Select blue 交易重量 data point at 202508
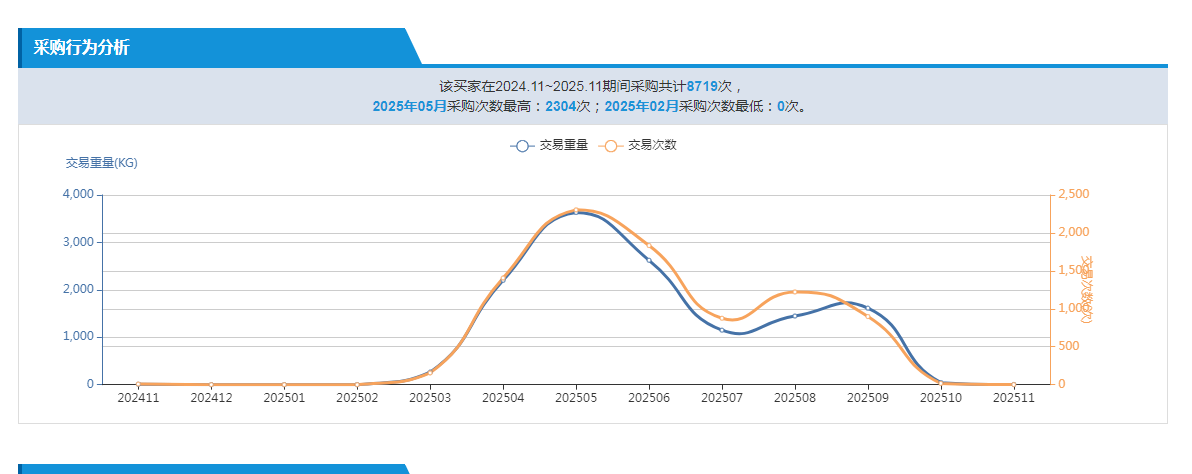Image resolution: width=1192 pixels, height=474 pixels. tap(795, 316)
